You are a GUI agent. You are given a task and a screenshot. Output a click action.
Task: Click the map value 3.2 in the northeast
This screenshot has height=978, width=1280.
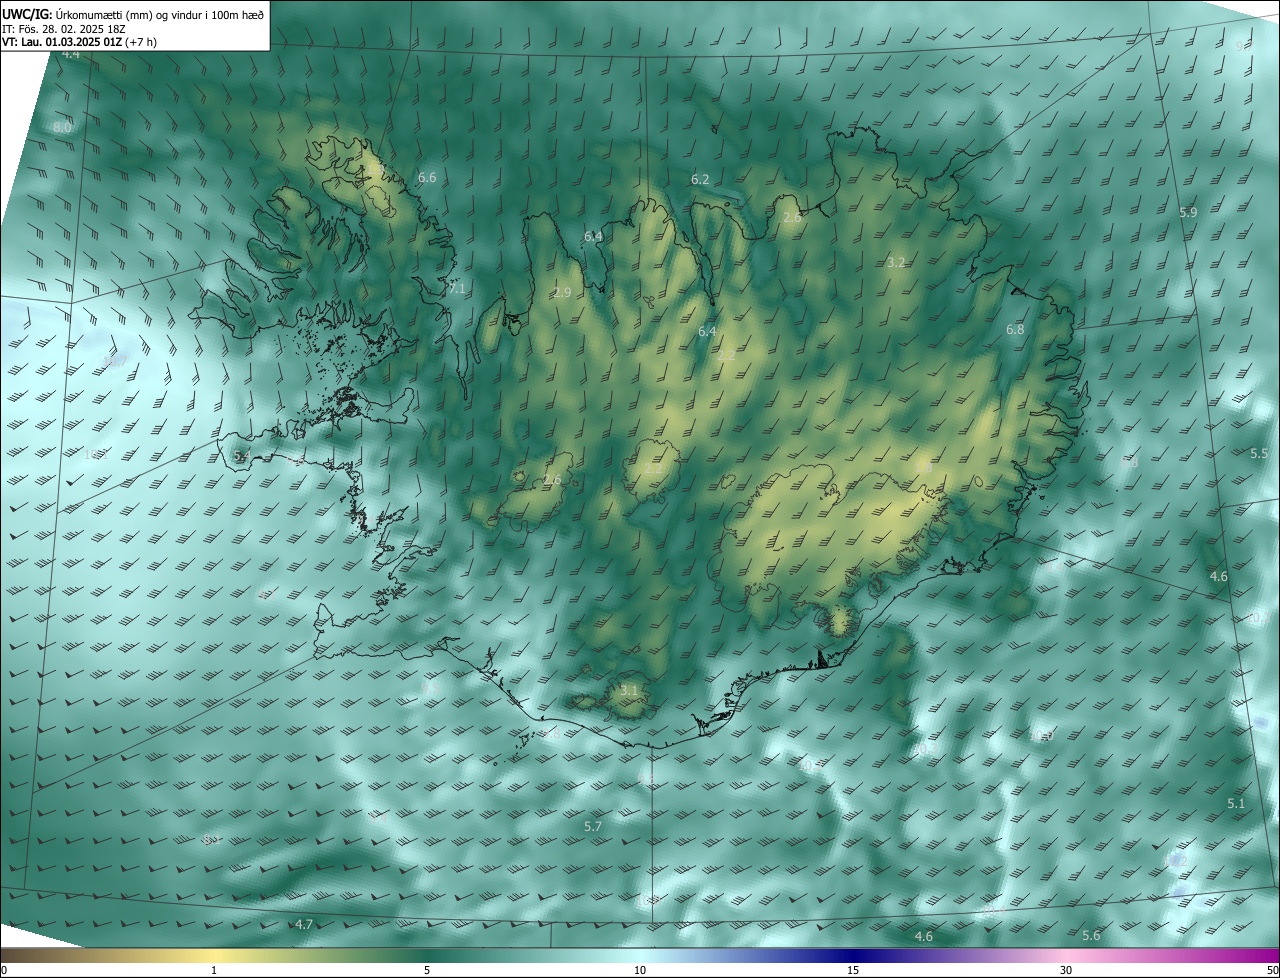tap(896, 262)
